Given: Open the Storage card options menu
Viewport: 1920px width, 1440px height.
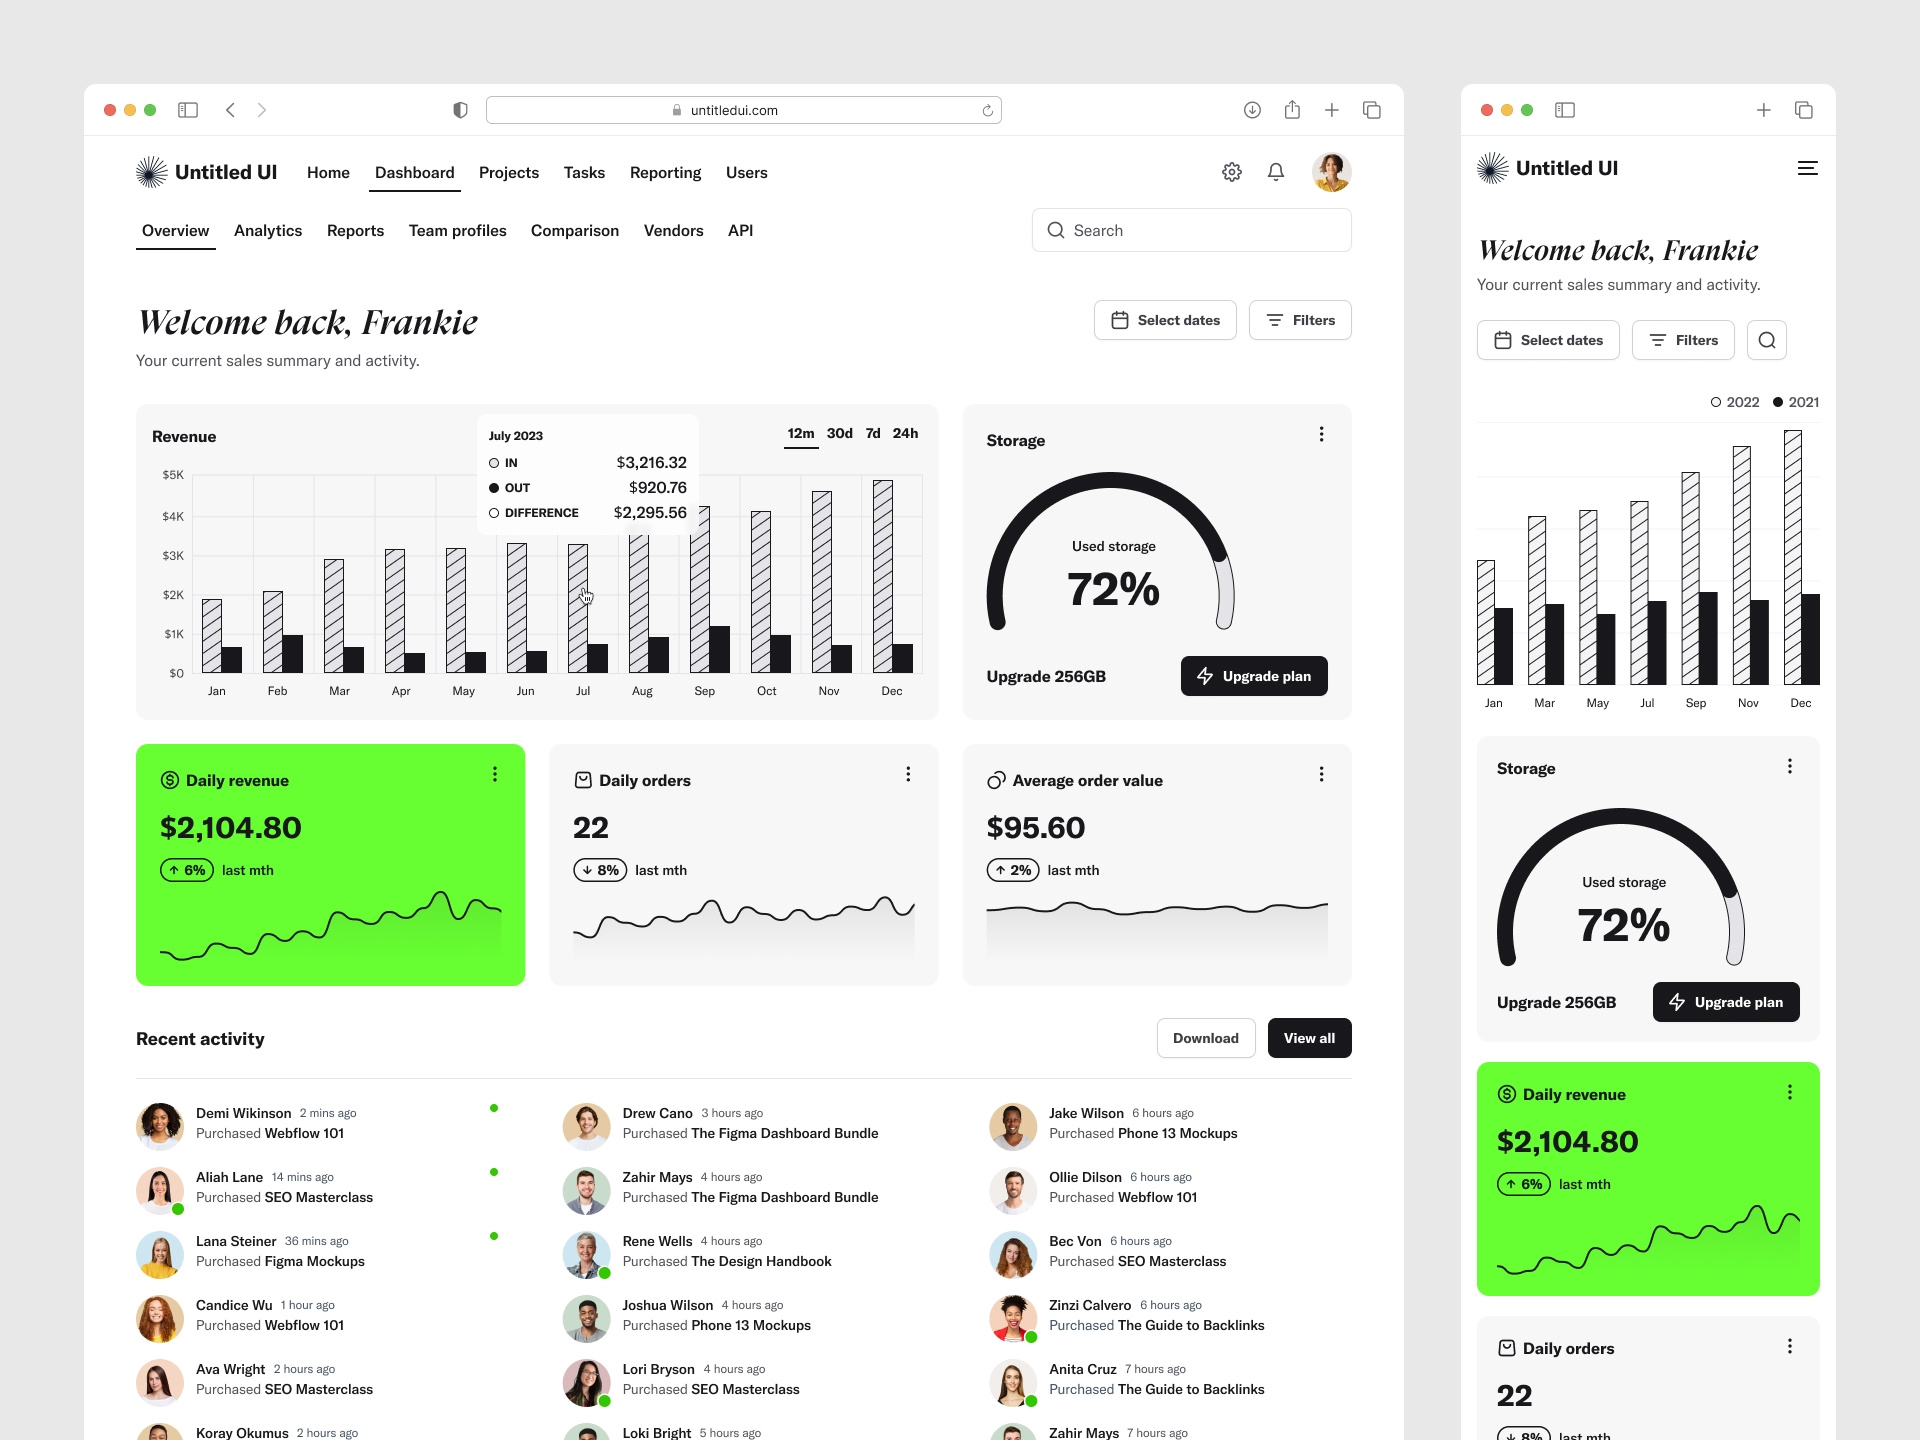Looking at the screenshot, I should pos(1321,434).
